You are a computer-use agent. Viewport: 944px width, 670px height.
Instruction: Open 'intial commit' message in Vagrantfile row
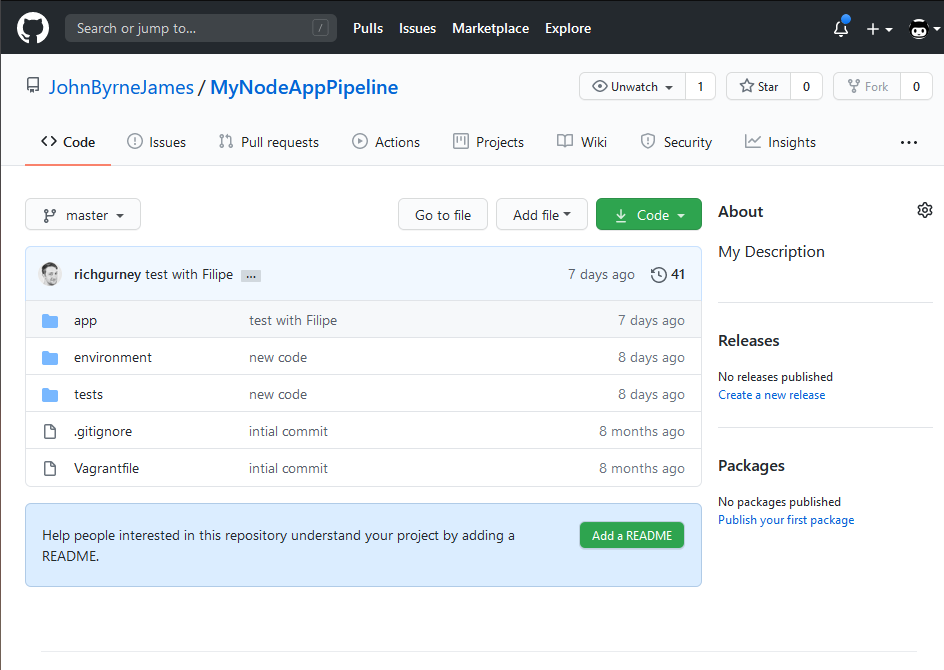click(x=288, y=468)
